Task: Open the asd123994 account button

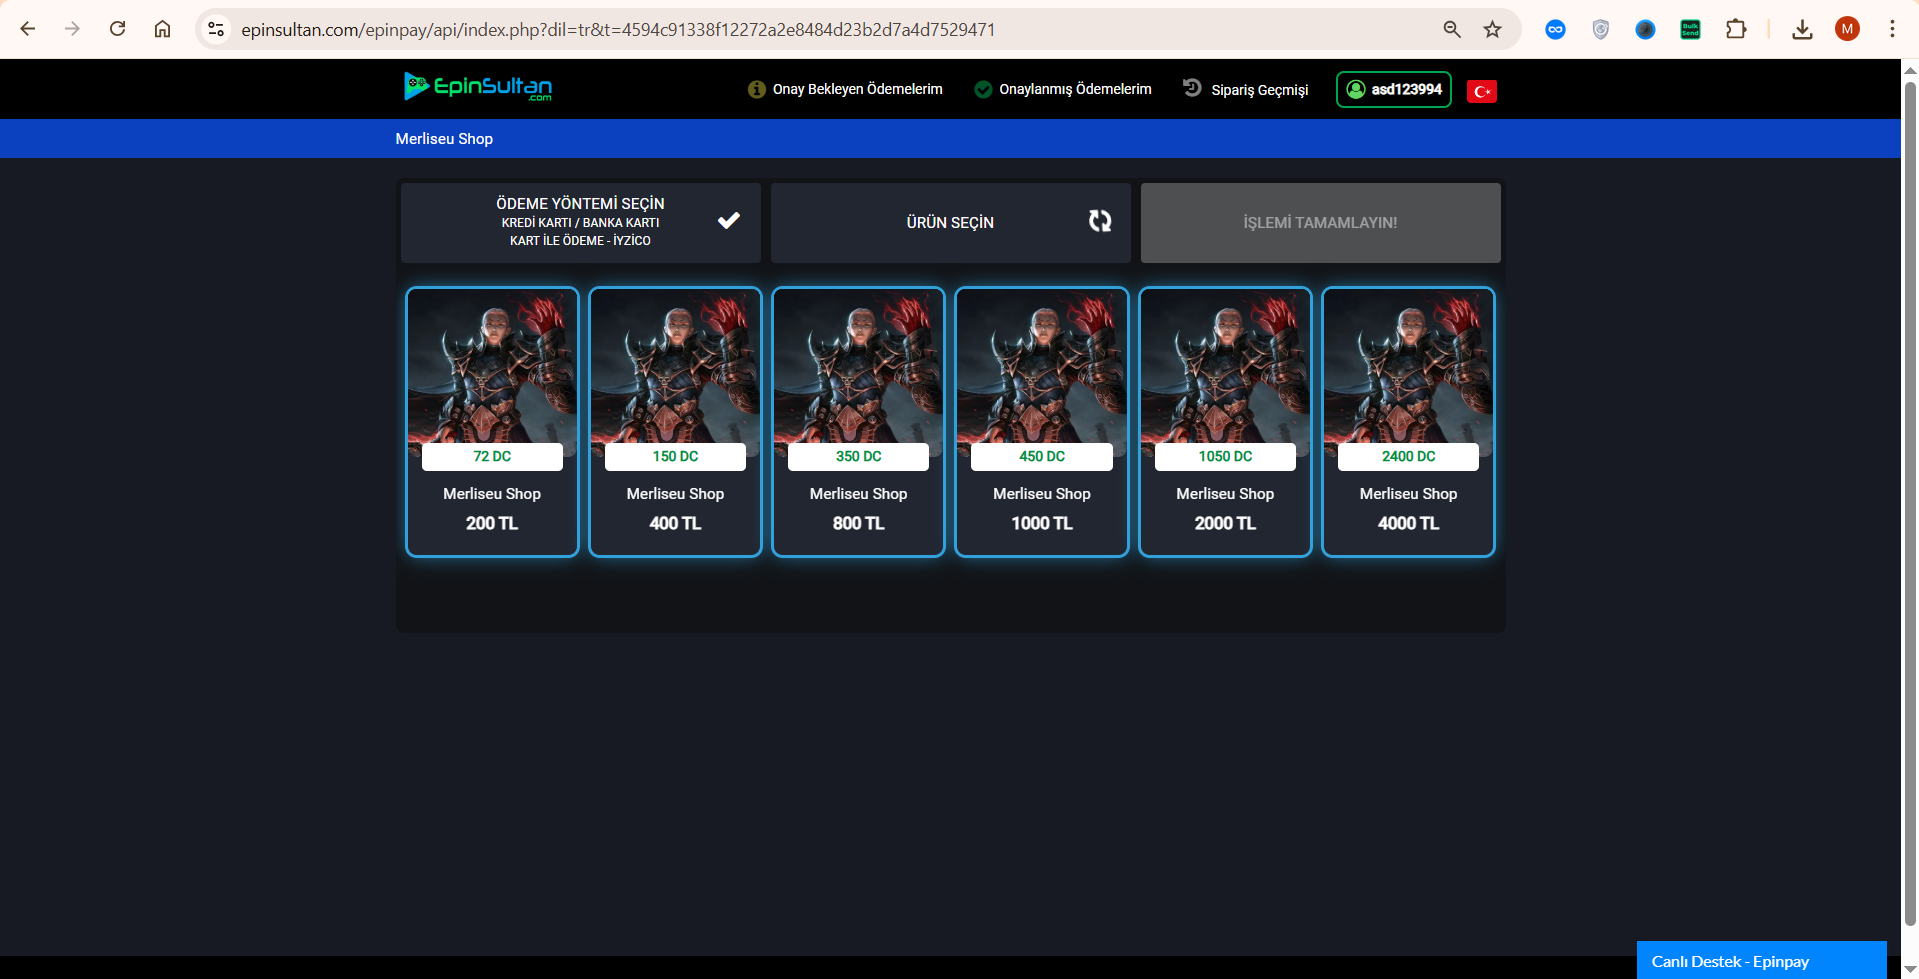Action: click(x=1393, y=89)
